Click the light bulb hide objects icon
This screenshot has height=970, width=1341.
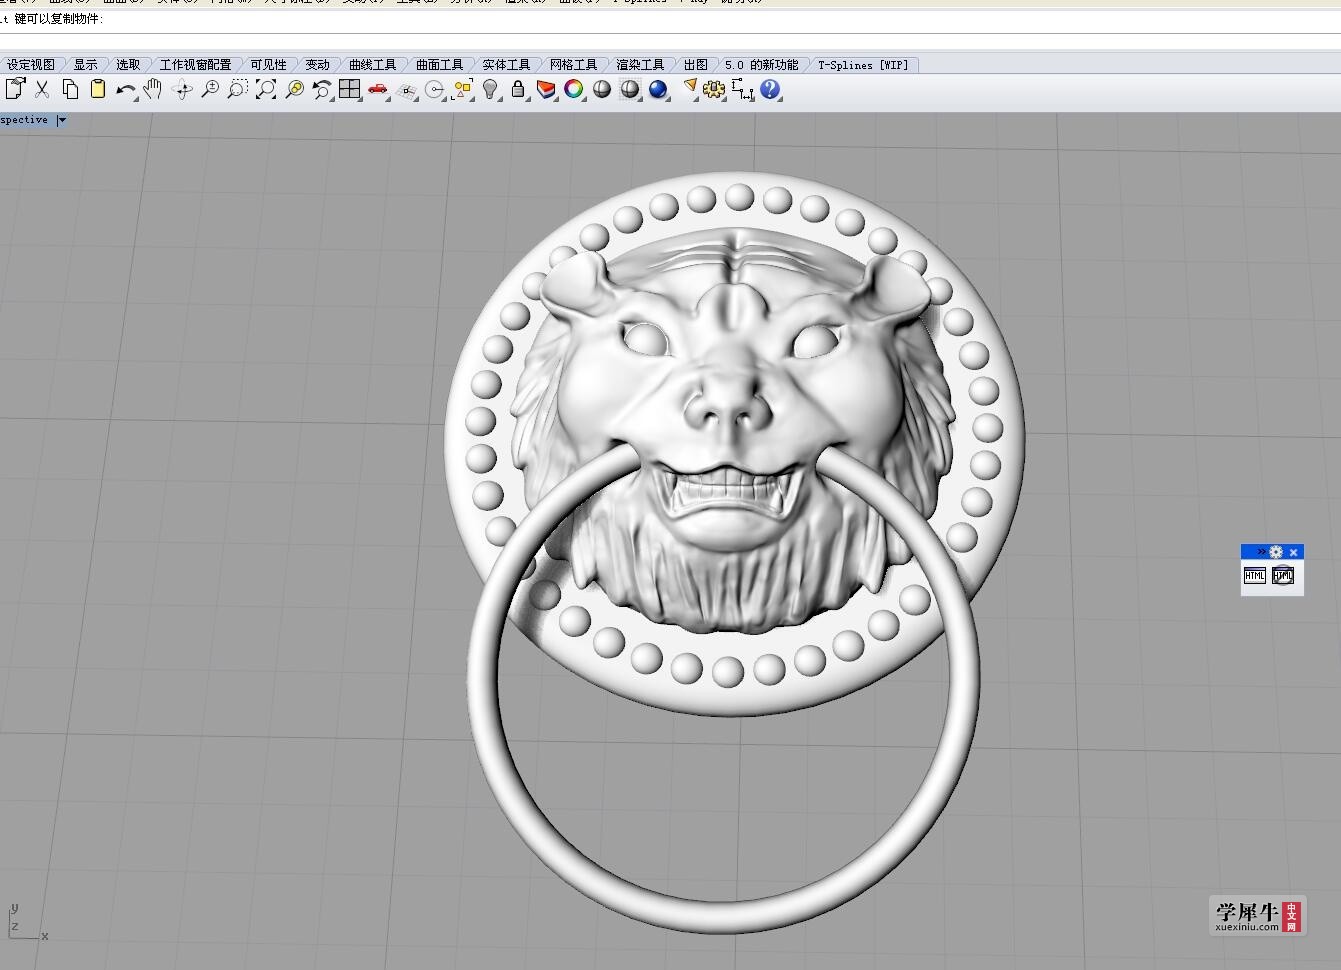click(x=490, y=89)
